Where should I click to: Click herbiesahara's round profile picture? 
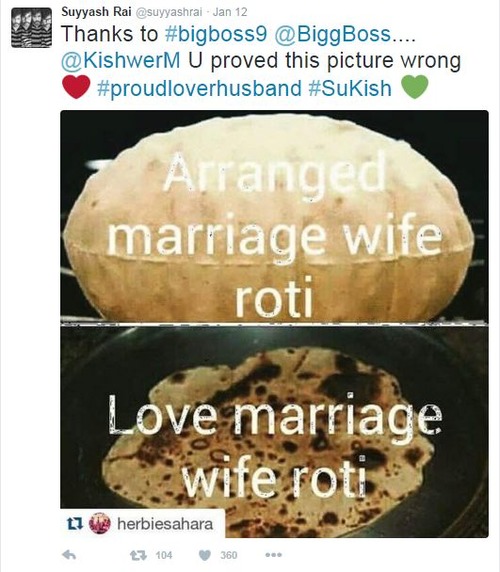[100, 523]
